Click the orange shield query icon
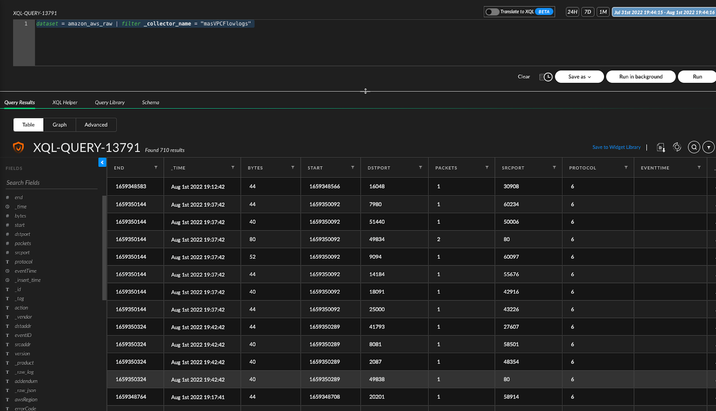 pyautogui.click(x=19, y=147)
